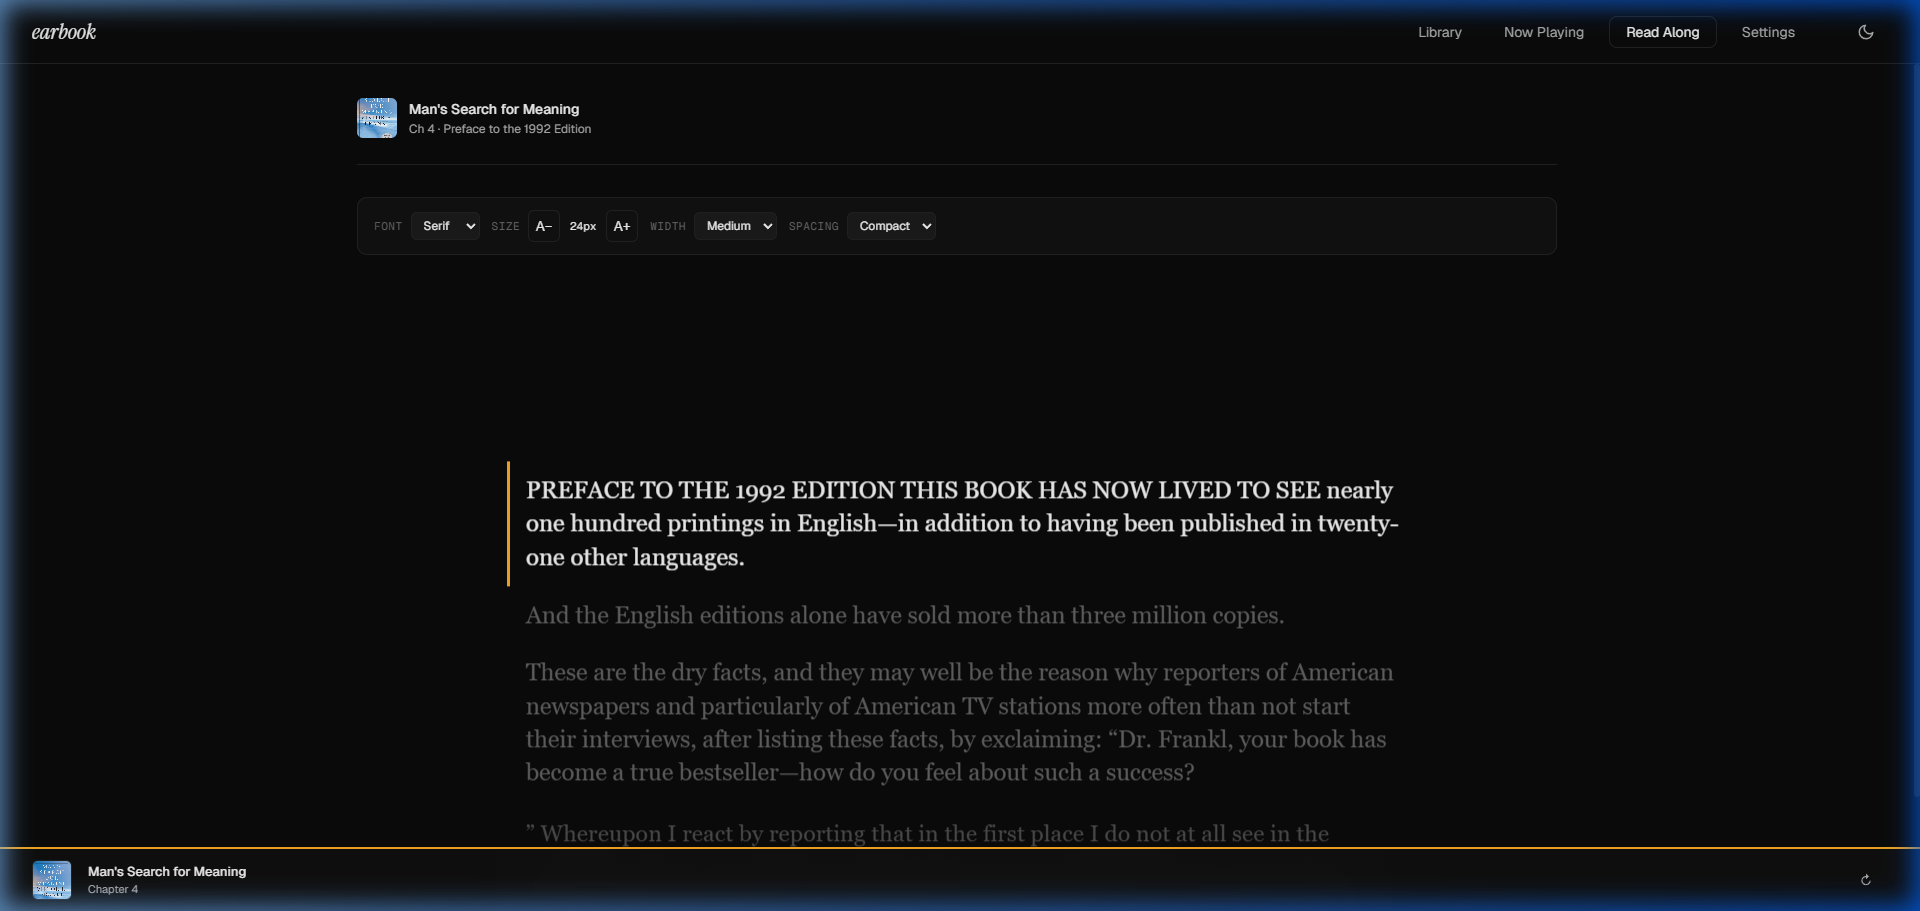This screenshot has width=1920, height=911.
Task: Select the highlighted preface paragraph
Action: (959, 523)
